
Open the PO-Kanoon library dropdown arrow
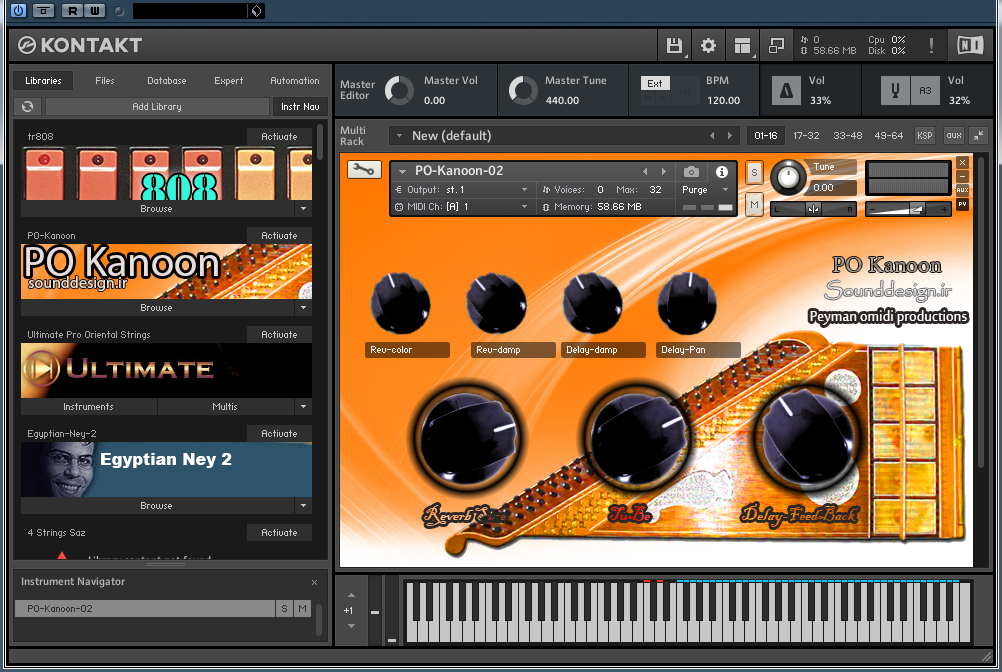(x=304, y=308)
